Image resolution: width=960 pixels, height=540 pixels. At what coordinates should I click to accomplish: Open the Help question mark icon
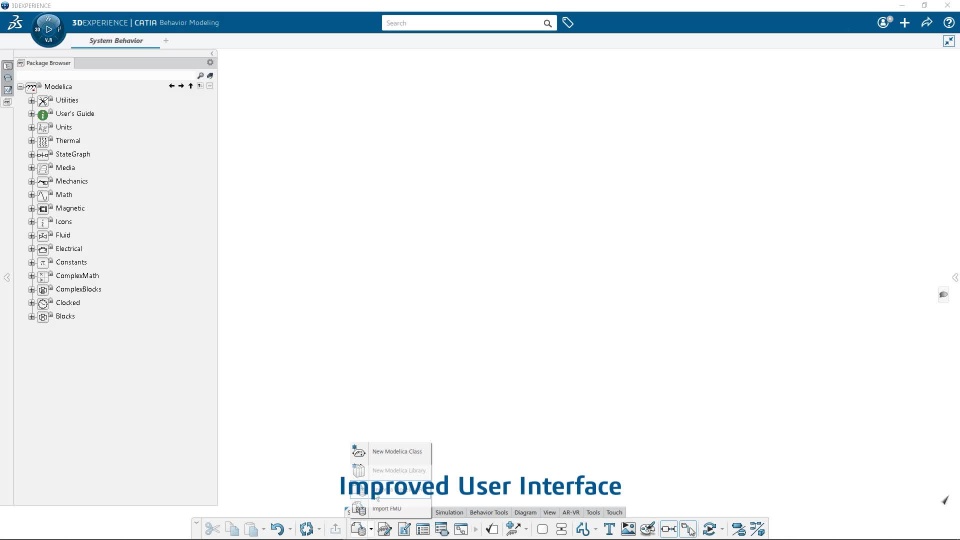coord(949,23)
